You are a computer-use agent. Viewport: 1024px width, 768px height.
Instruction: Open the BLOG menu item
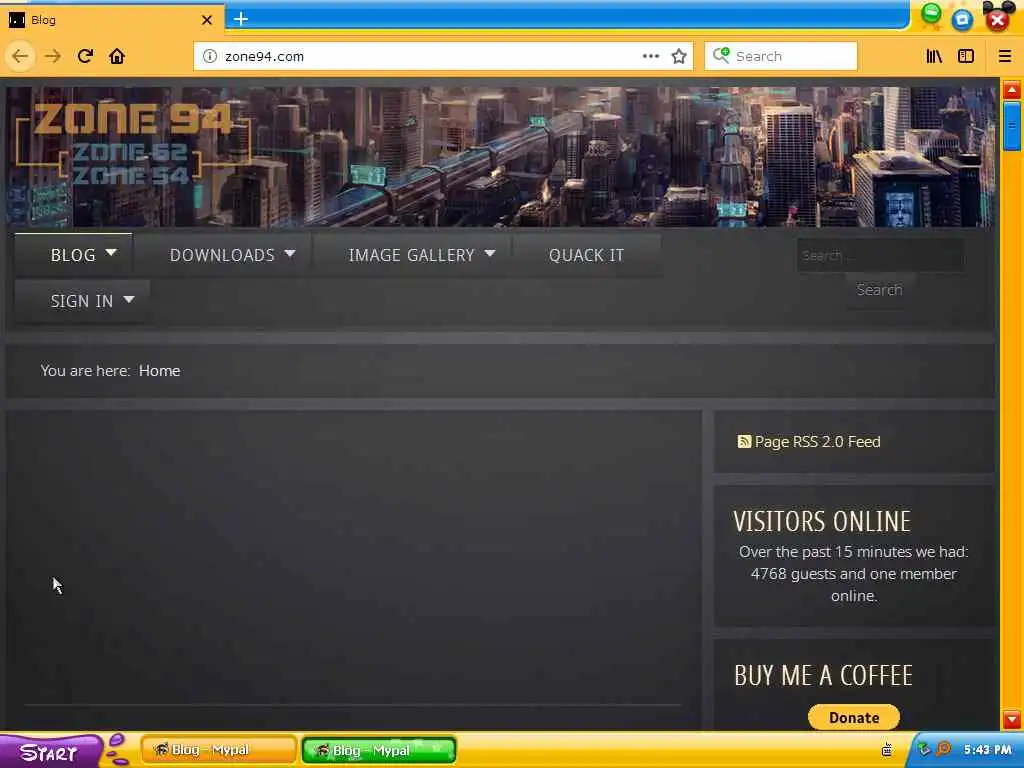[73, 255]
